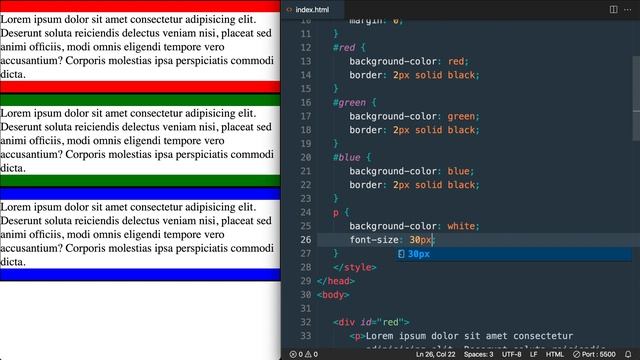Click the paragraph inside the green box in preview
This screenshot has width=640, height=360.
point(140,140)
